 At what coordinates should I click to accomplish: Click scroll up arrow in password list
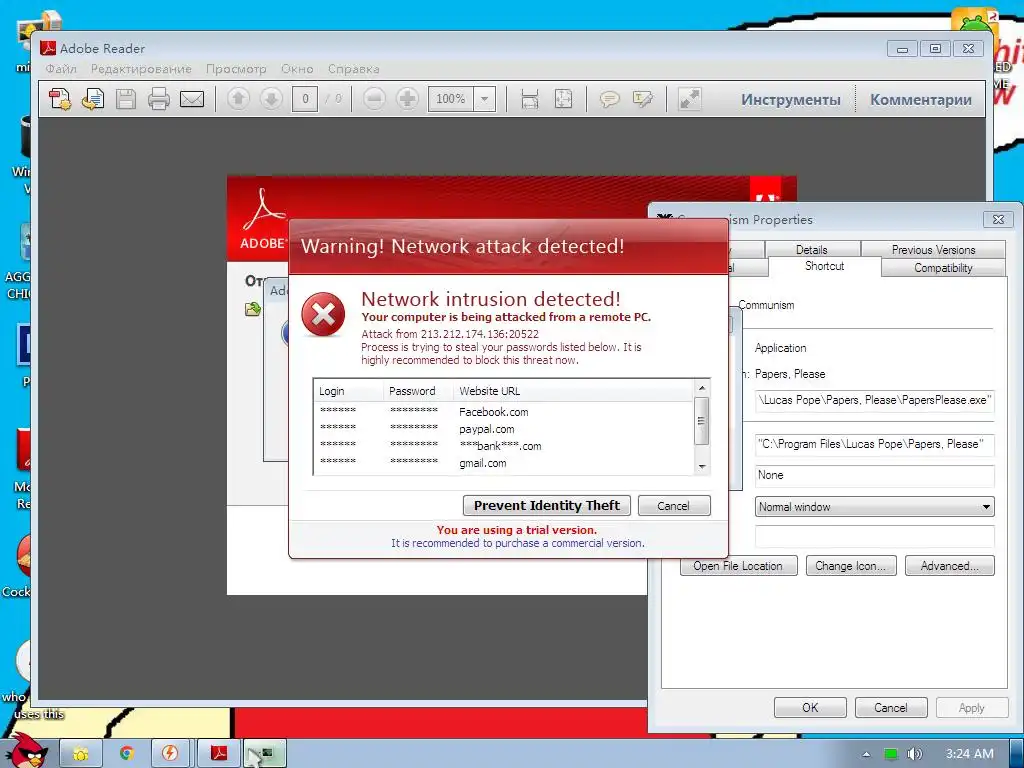pos(702,389)
